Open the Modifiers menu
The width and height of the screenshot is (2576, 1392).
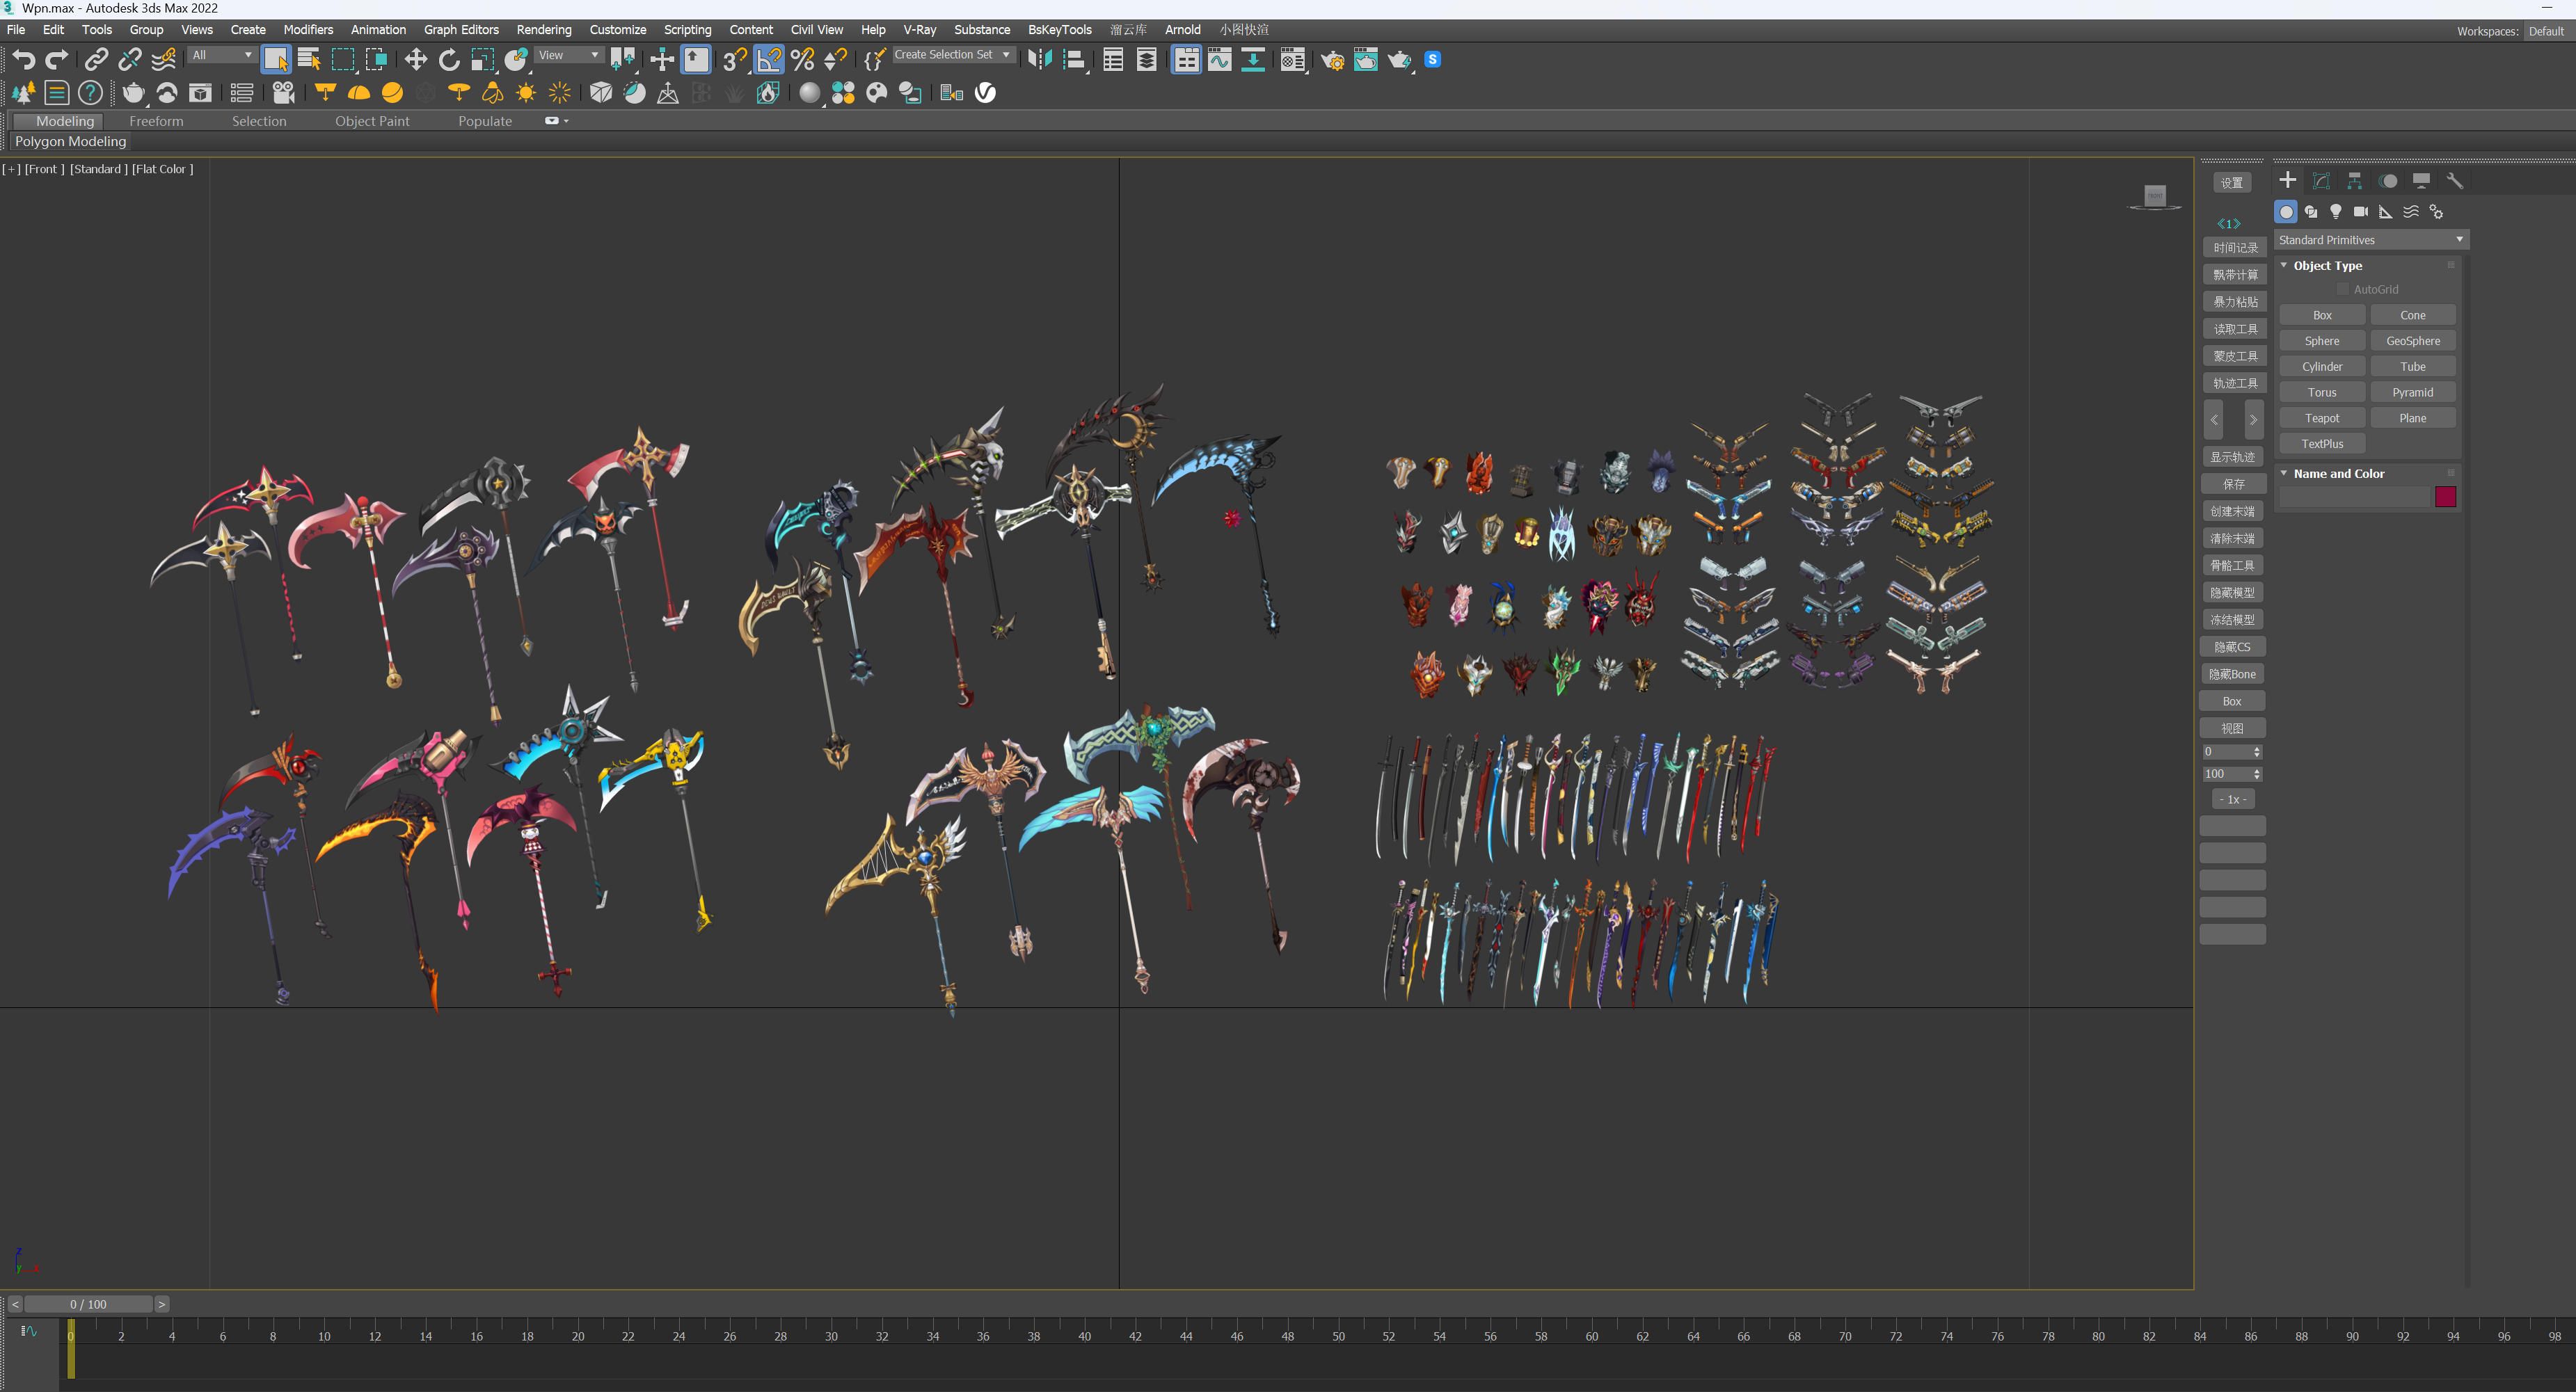[308, 30]
